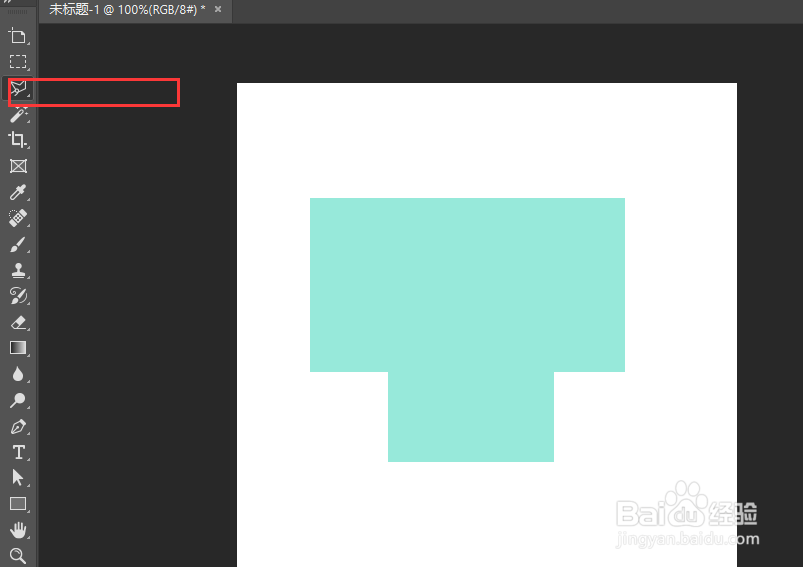Viewport: 803px width, 567px height.
Task: Select the Rectangle shape tool
Action: (18, 504)
